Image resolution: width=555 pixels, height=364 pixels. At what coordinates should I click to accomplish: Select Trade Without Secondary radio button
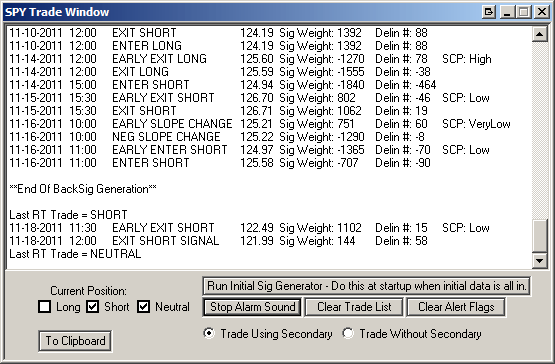click(348, 334)
